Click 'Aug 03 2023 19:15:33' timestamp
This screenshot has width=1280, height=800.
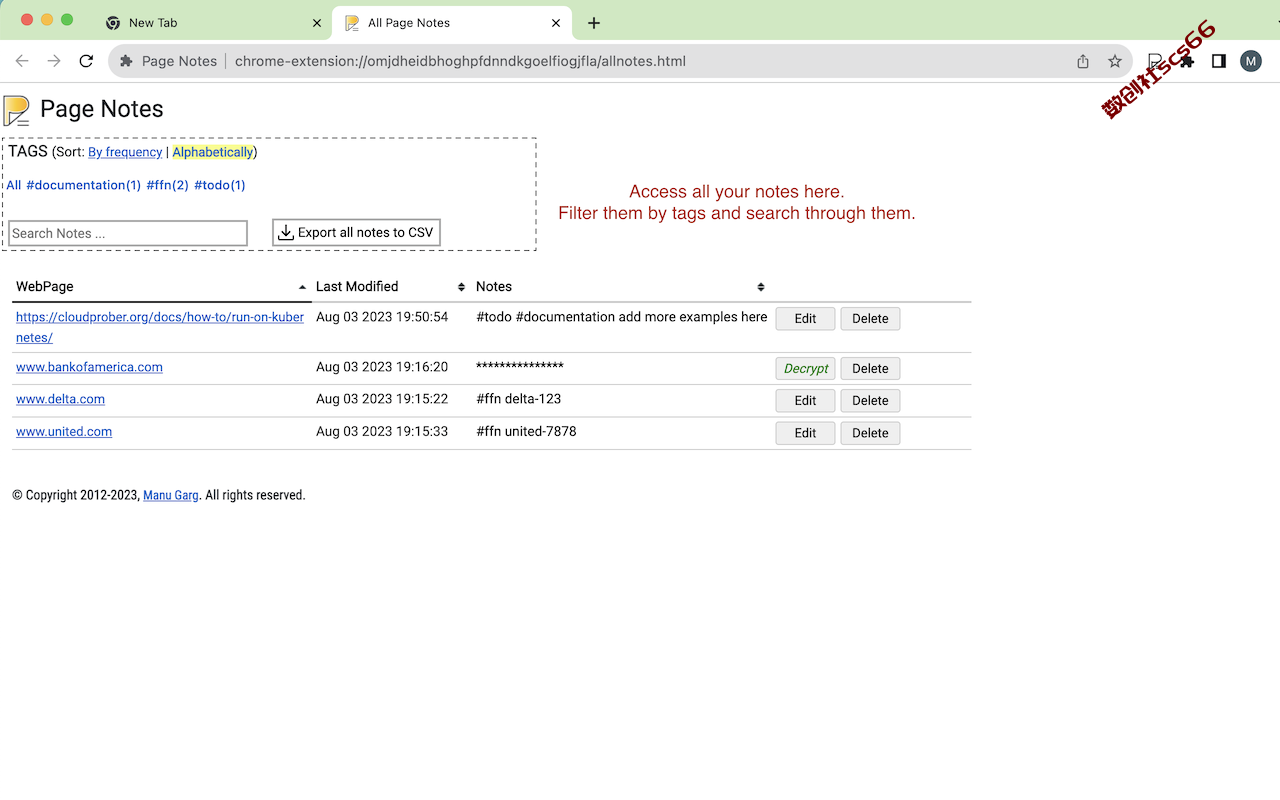pyautogui.click(x=382, y=432)
